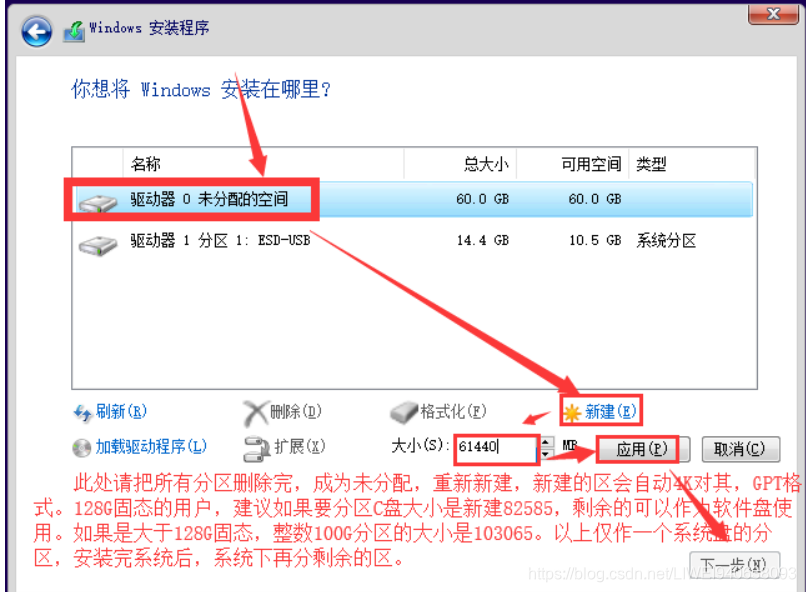Click 60.0 GB free space of drive 0

pos(595,199)
